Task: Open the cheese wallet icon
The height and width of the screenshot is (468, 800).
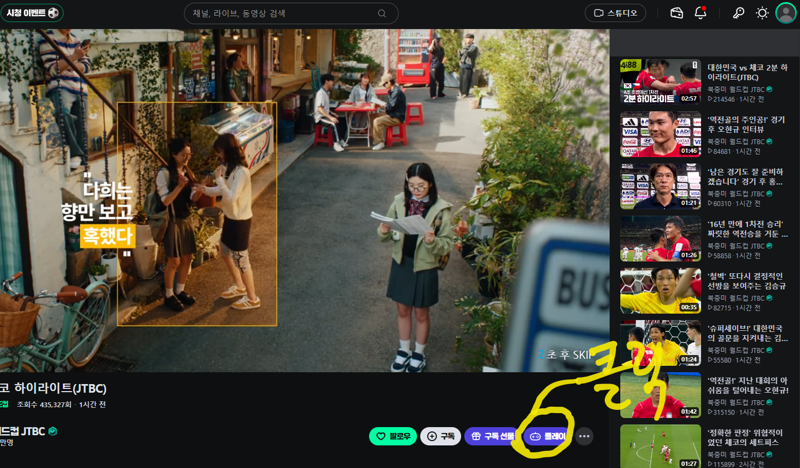Action: (x=677, y=13)
